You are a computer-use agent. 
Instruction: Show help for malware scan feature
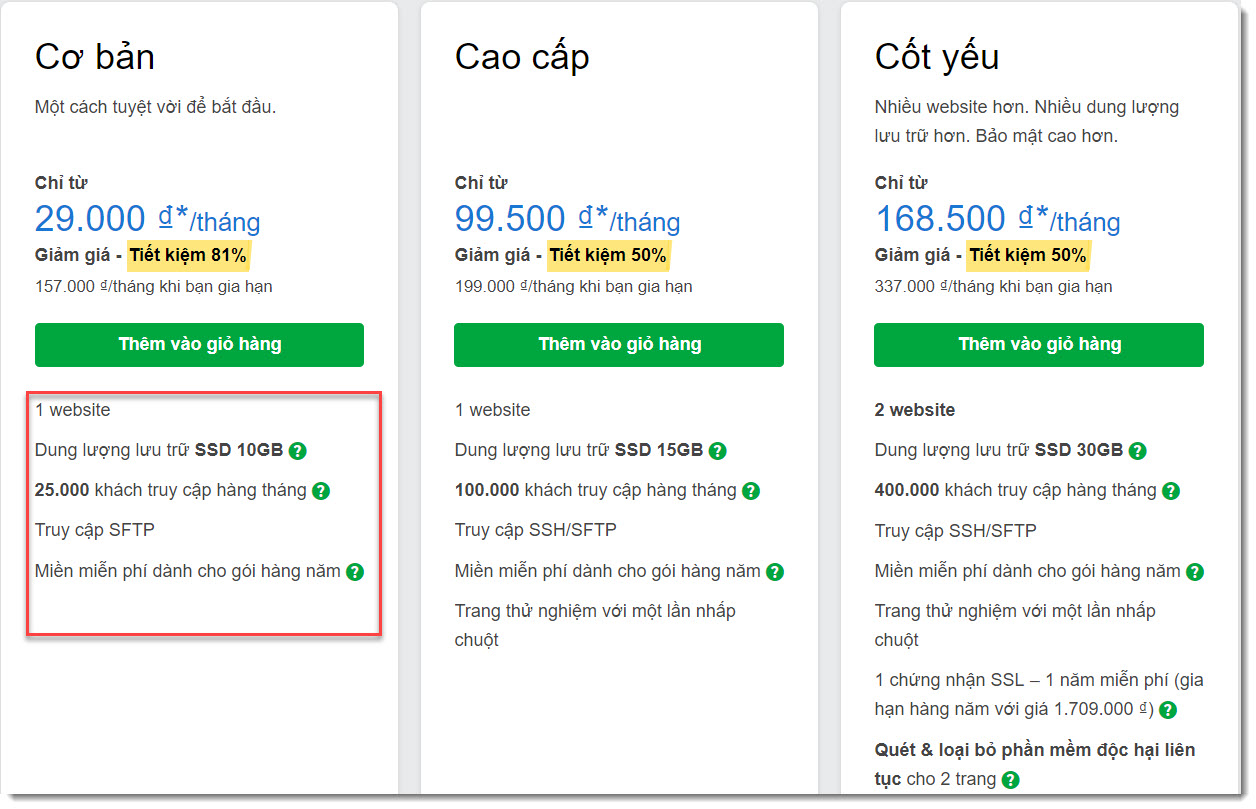1011,780
